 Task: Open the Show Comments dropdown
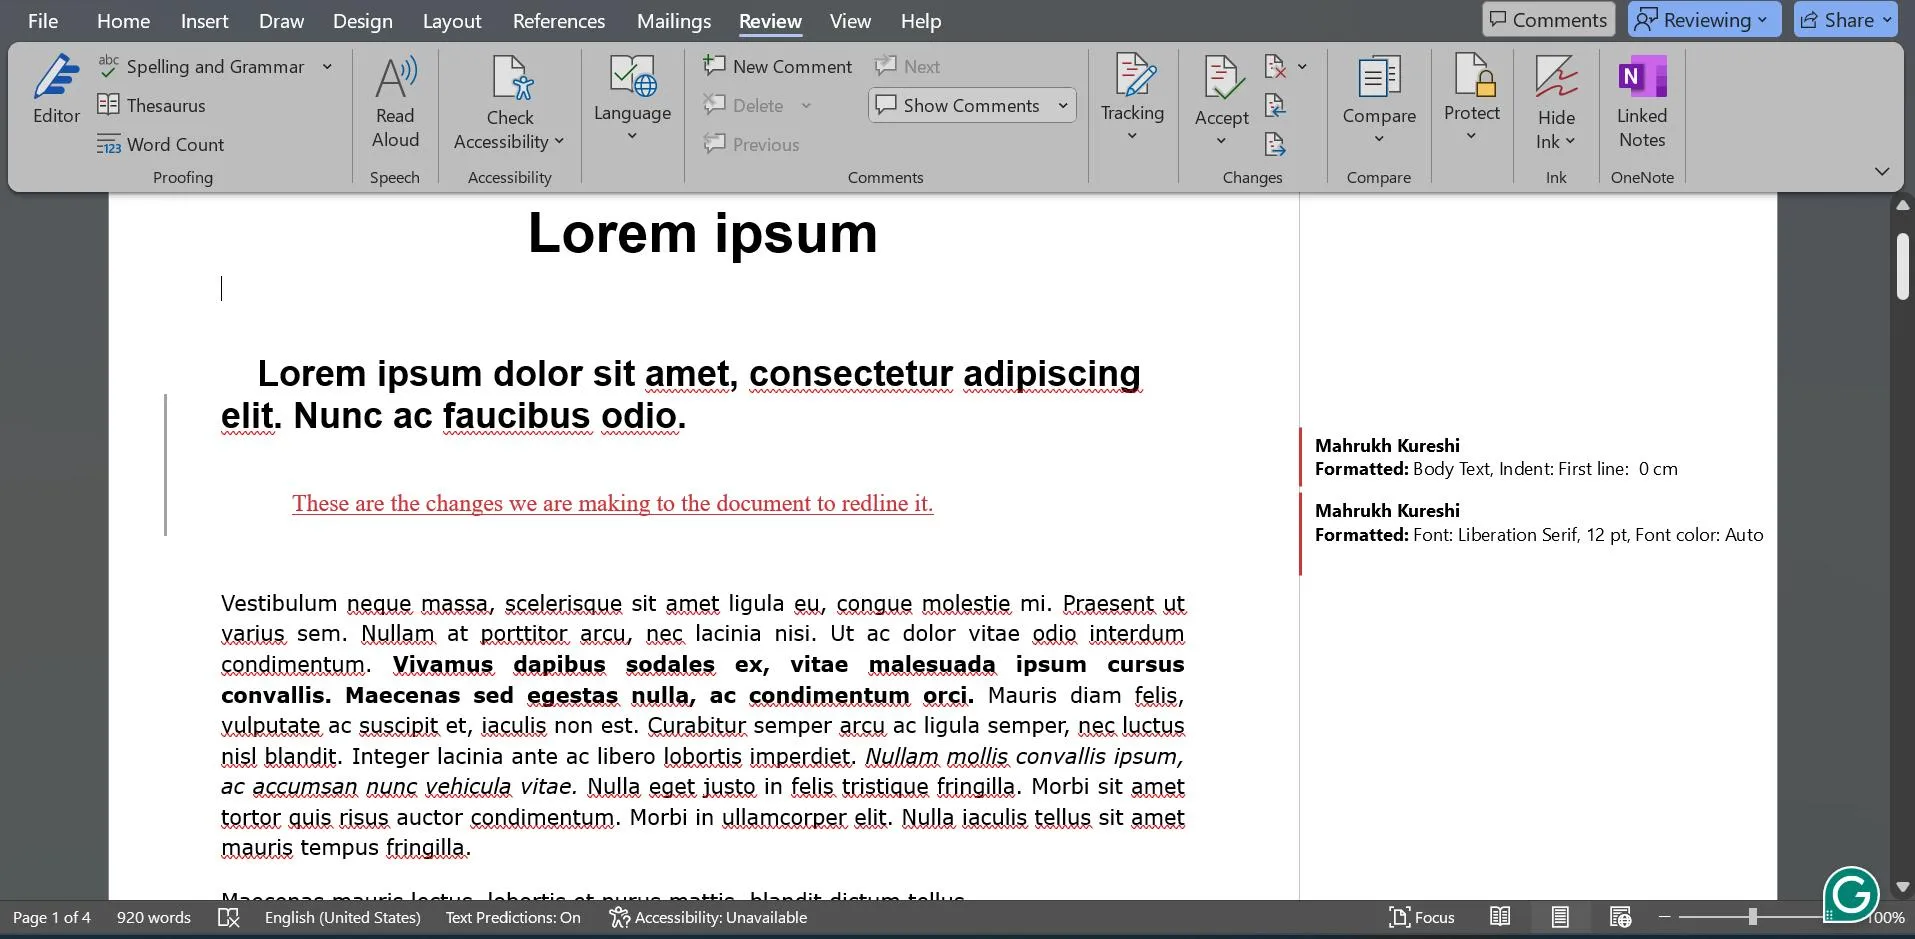(1062, 105)
